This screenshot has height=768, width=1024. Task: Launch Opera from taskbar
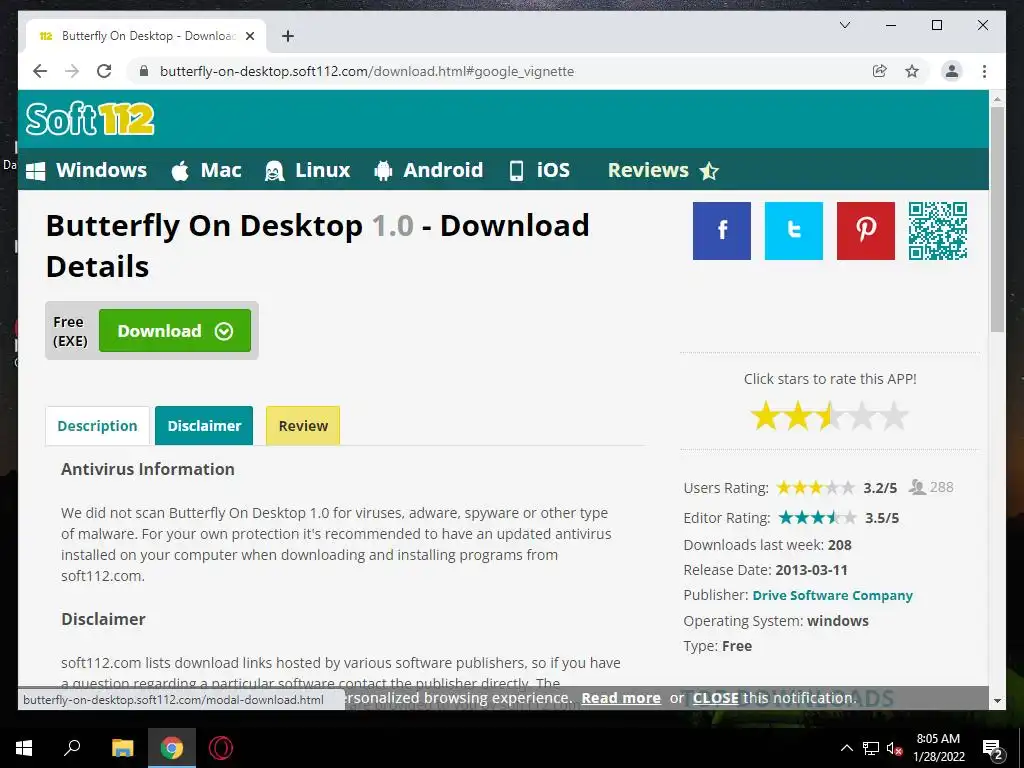coord(221,748)
